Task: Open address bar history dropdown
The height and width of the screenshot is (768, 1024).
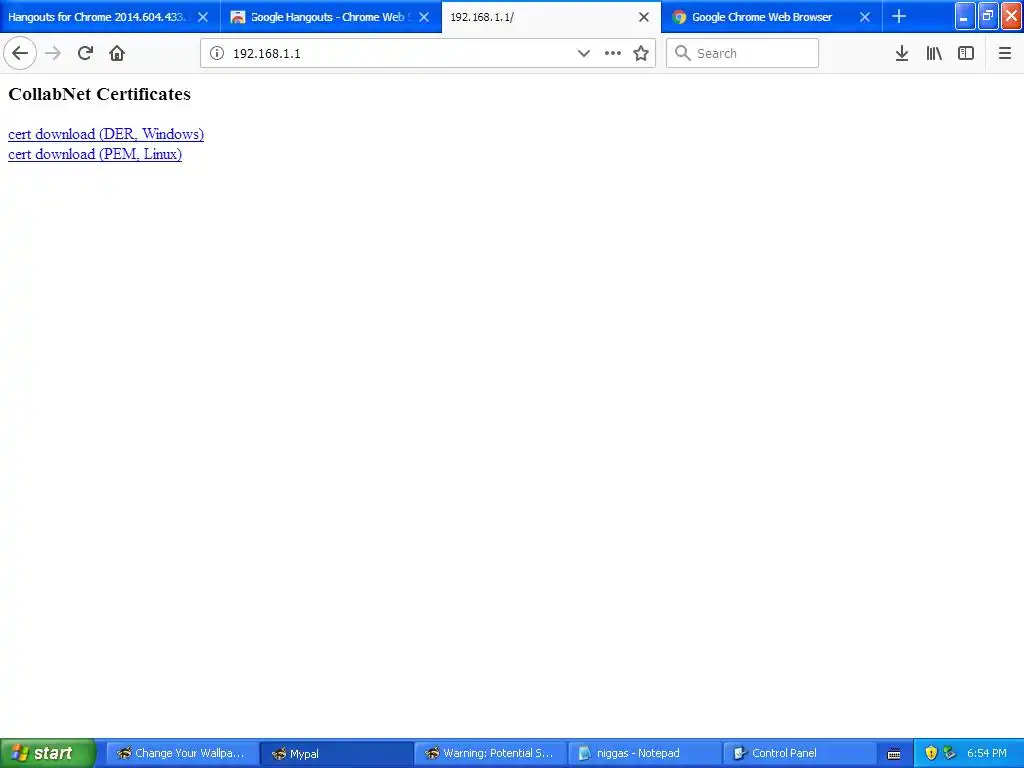Action: coord(583,53)
